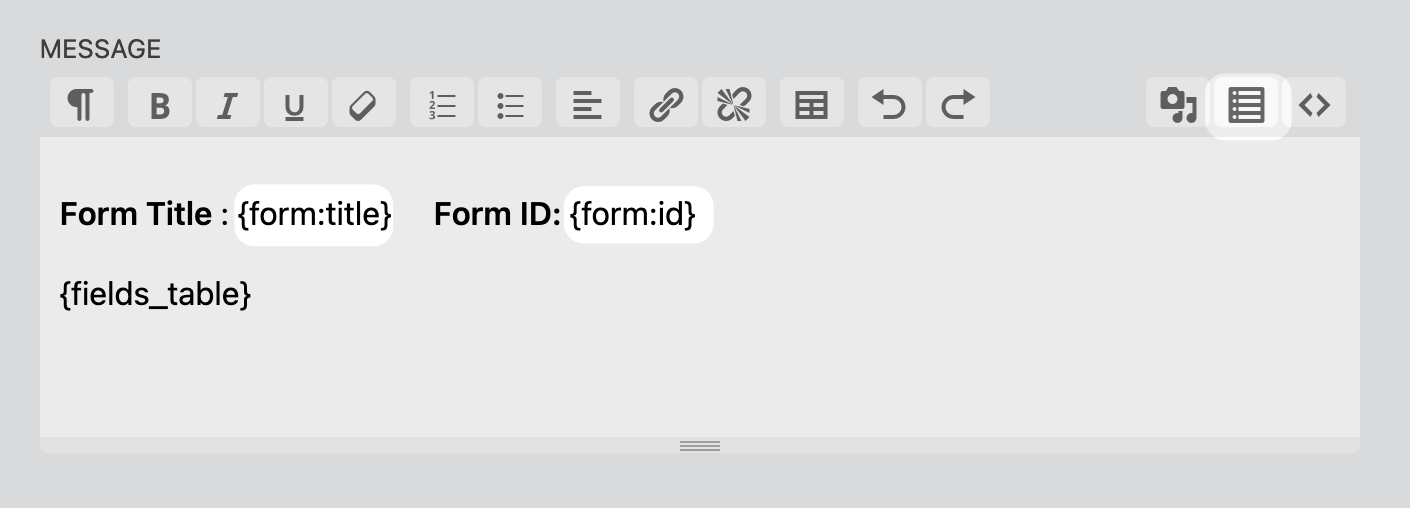
Task: Switch to HTML source code view
Action: tap(1314, 102)
